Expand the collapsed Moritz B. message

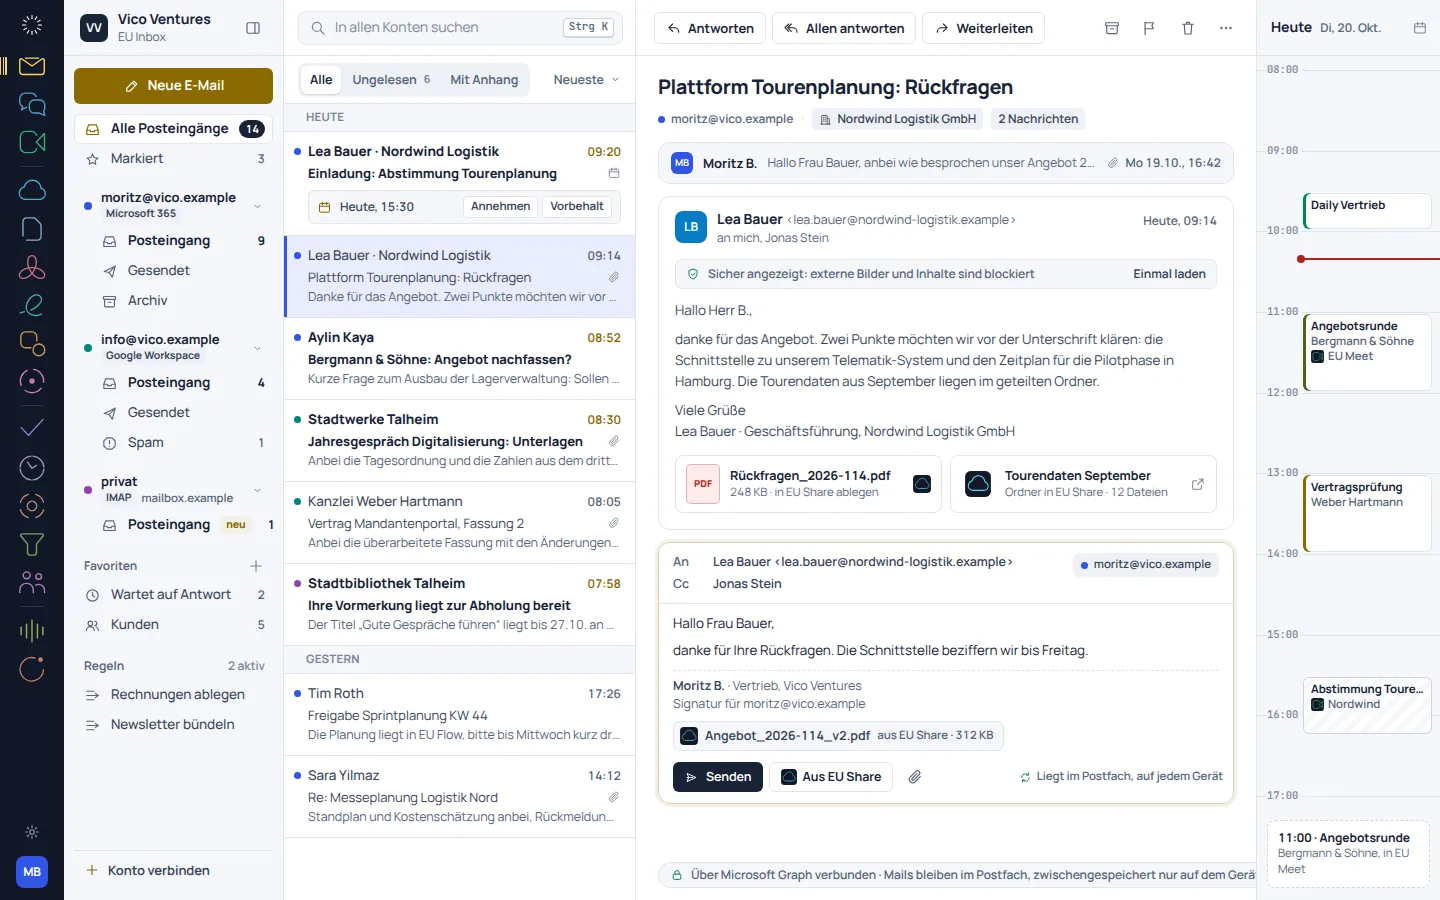click(x=945, y=163)
